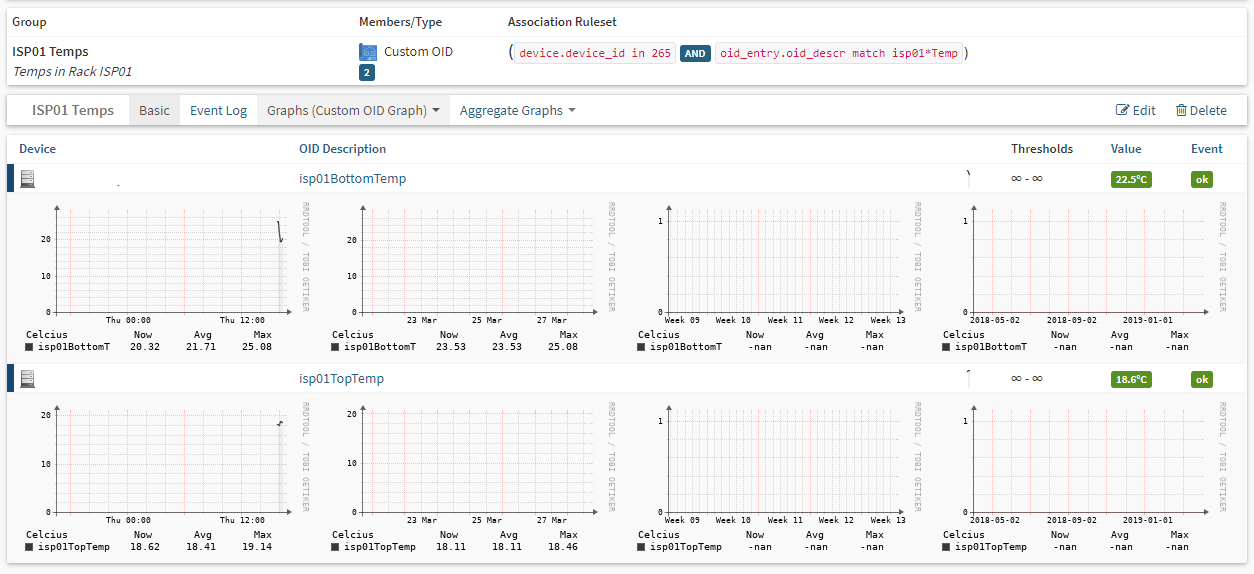Screen dimensions: 1254x574
Task: Open the Basic tab
Action: point(154,110)
